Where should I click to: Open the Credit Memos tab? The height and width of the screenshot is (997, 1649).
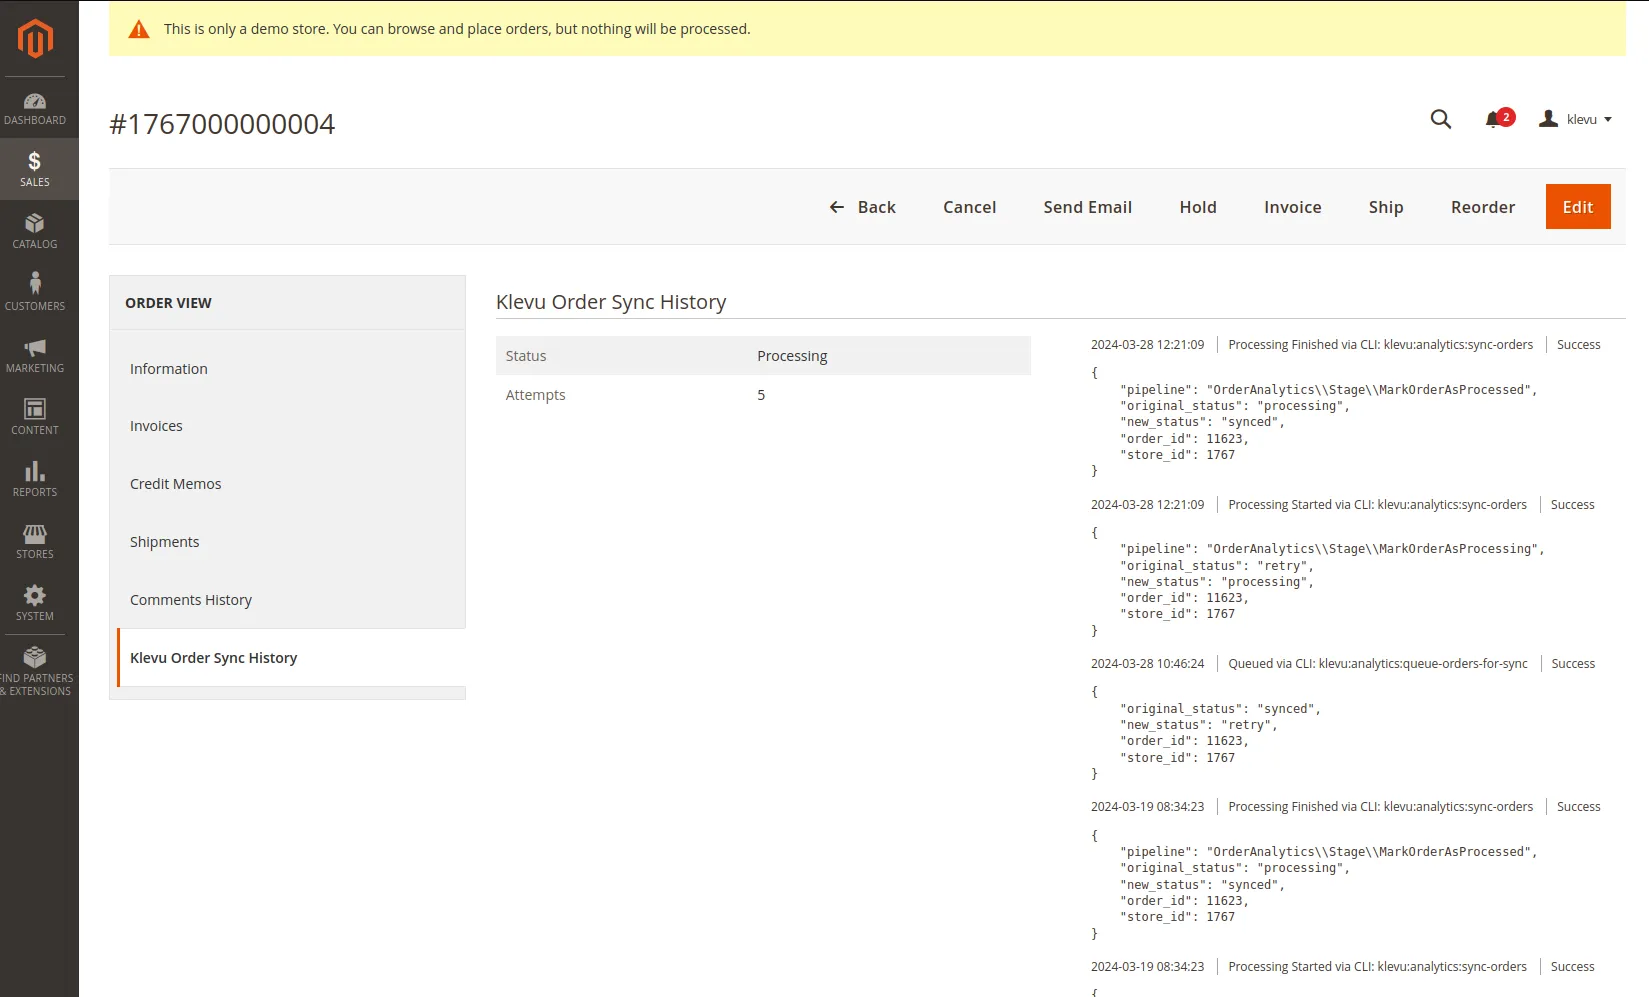288,484
